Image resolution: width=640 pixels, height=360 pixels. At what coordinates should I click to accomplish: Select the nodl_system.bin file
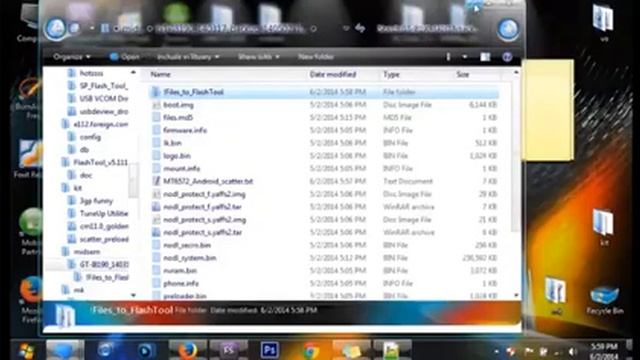point(189,258)
